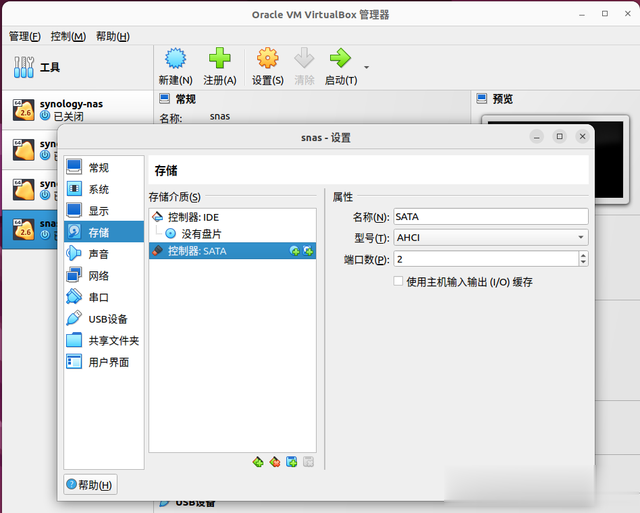Open Serial Ports (串口) settings page
This screenshot has height=513, width=640.
(x=104, y=297)
